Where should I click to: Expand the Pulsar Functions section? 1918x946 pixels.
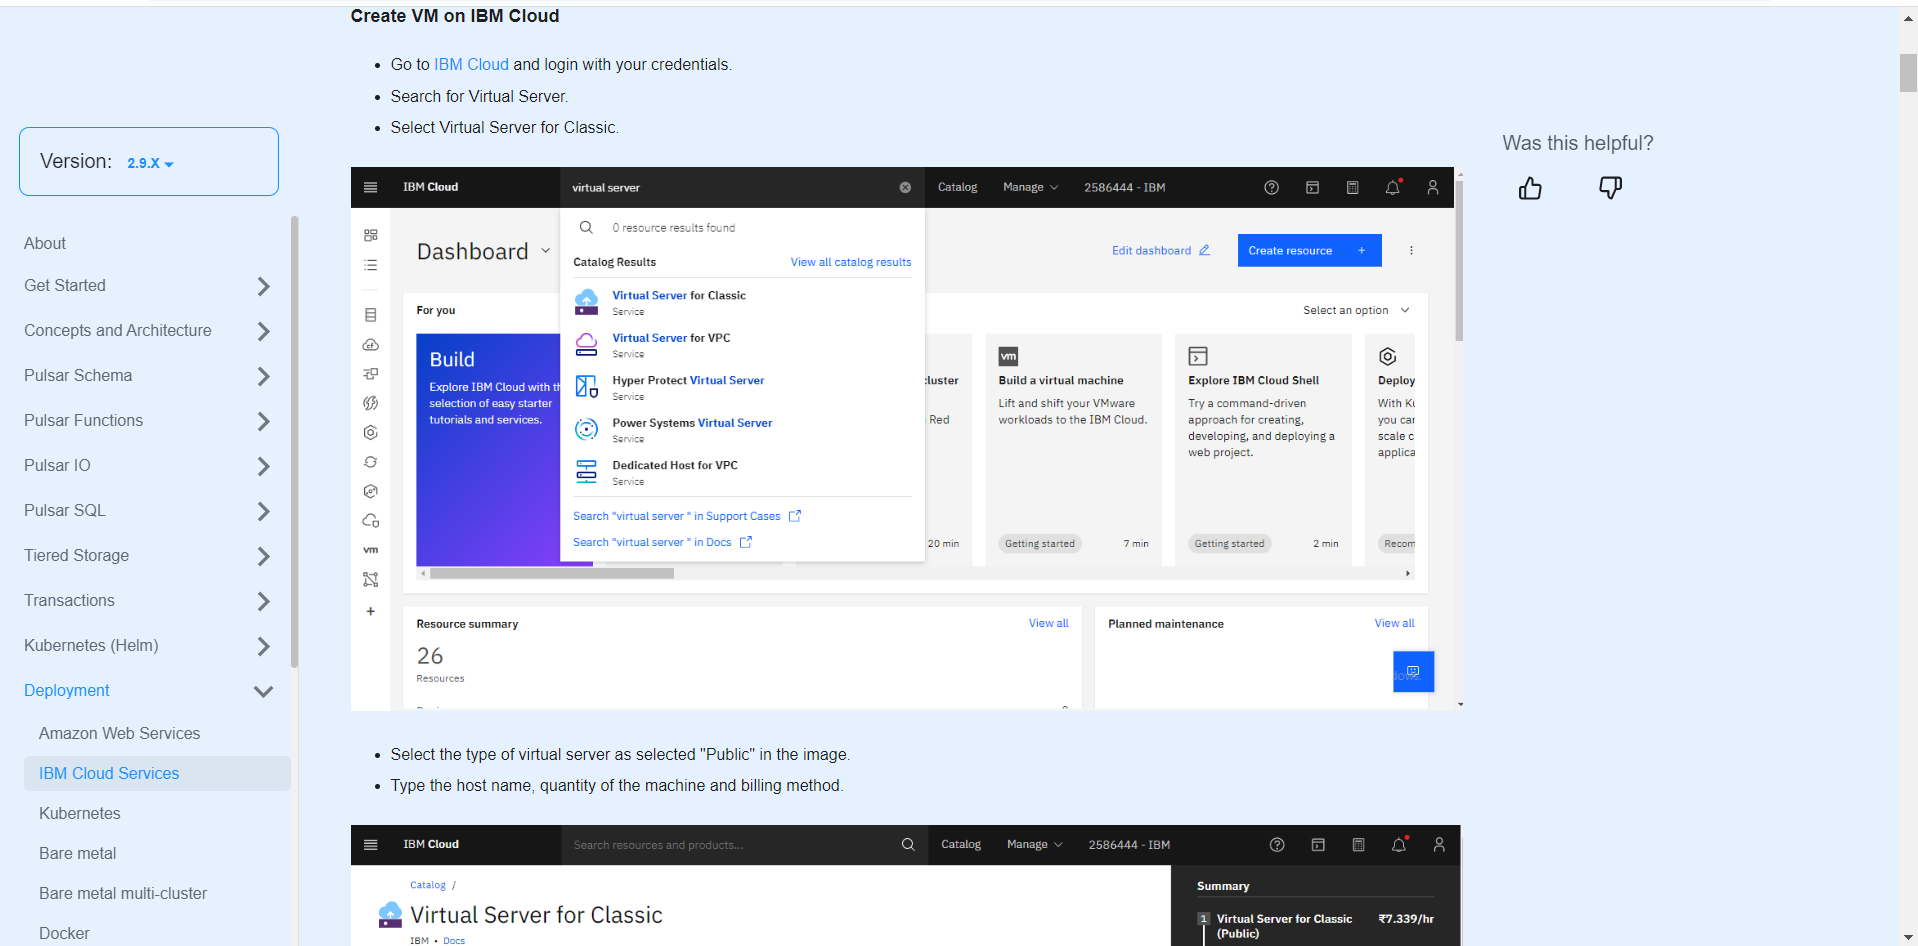(263, 421)
